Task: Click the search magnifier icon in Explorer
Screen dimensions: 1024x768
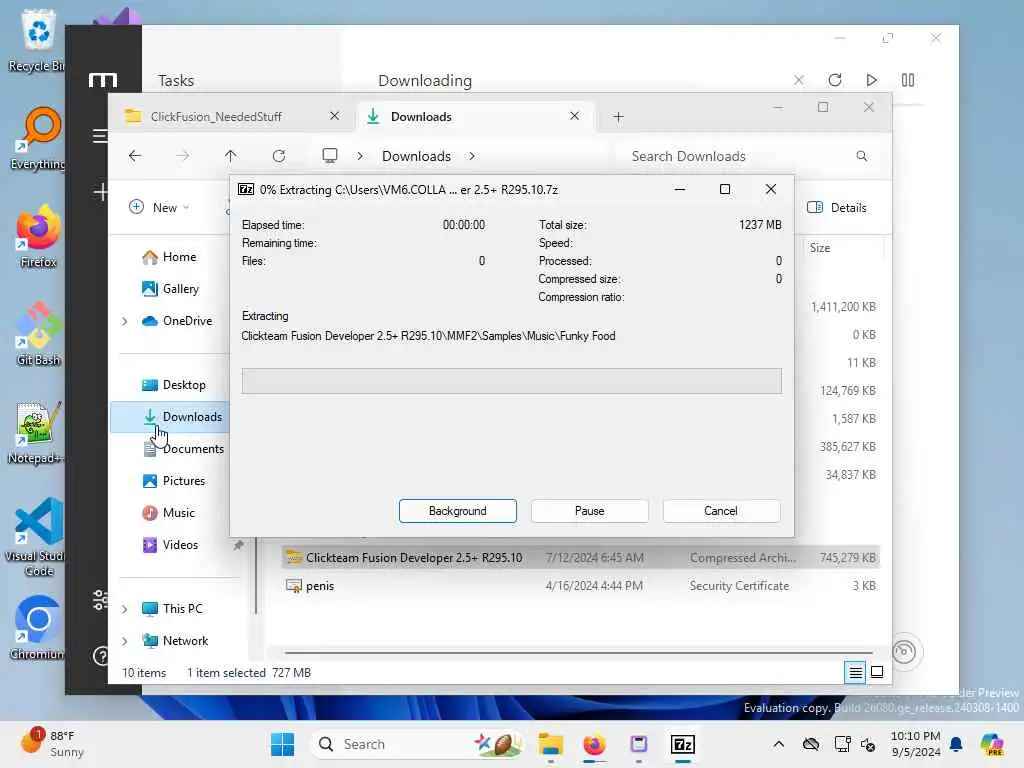Action: click(861, 156)
